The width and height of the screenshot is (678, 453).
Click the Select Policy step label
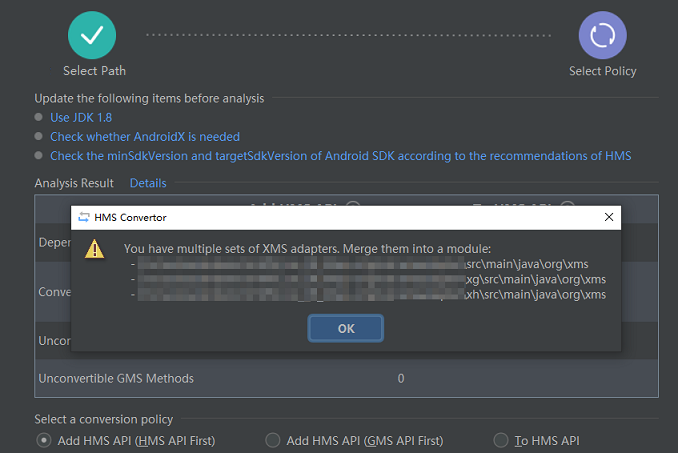[602, 71]
